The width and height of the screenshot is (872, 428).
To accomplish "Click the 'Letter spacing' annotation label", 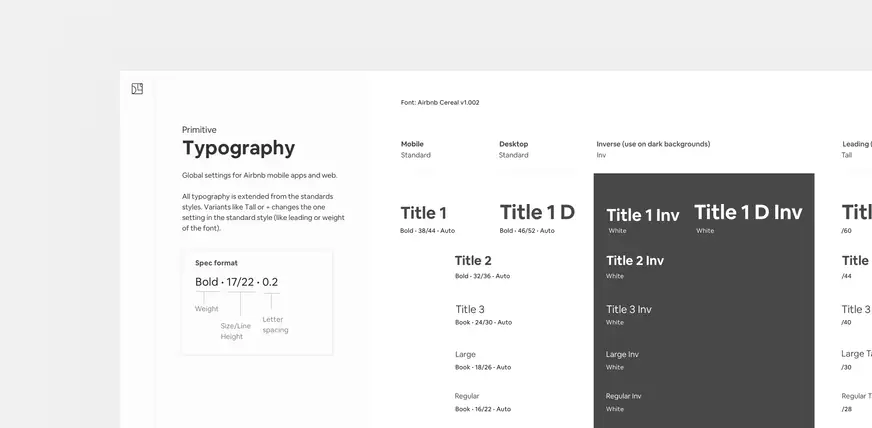I will coord(275,325).
